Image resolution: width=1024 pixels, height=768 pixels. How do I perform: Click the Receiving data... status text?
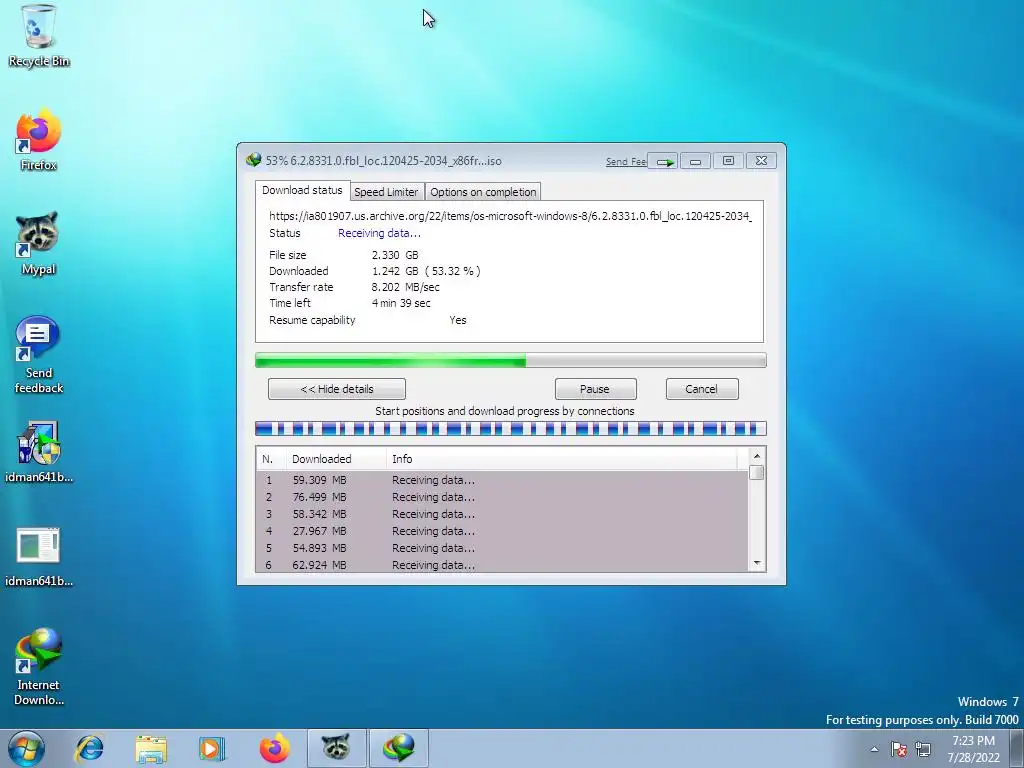379,233
